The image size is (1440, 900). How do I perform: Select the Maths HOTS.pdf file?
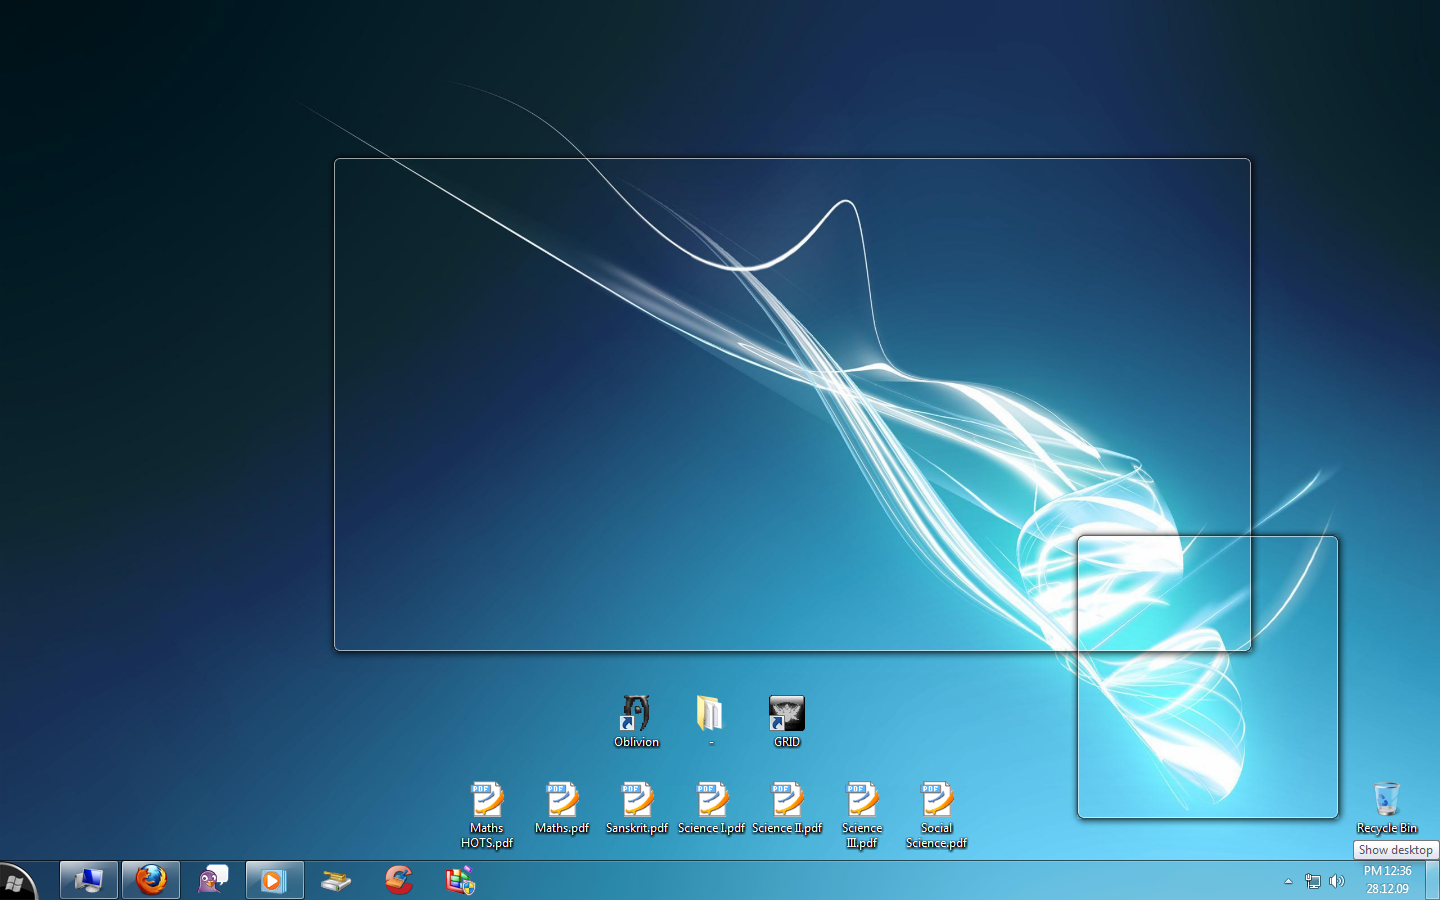487,815
